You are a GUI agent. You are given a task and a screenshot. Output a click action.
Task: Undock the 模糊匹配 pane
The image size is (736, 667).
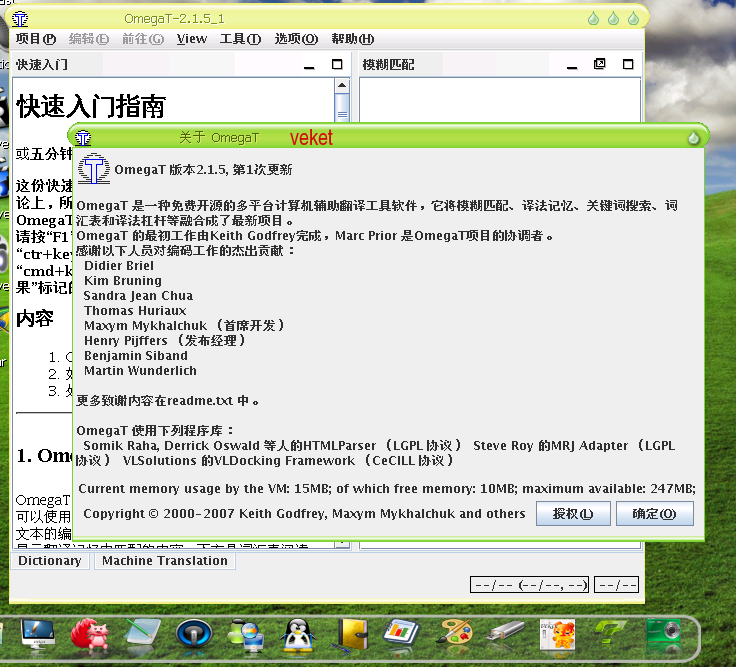599,64
